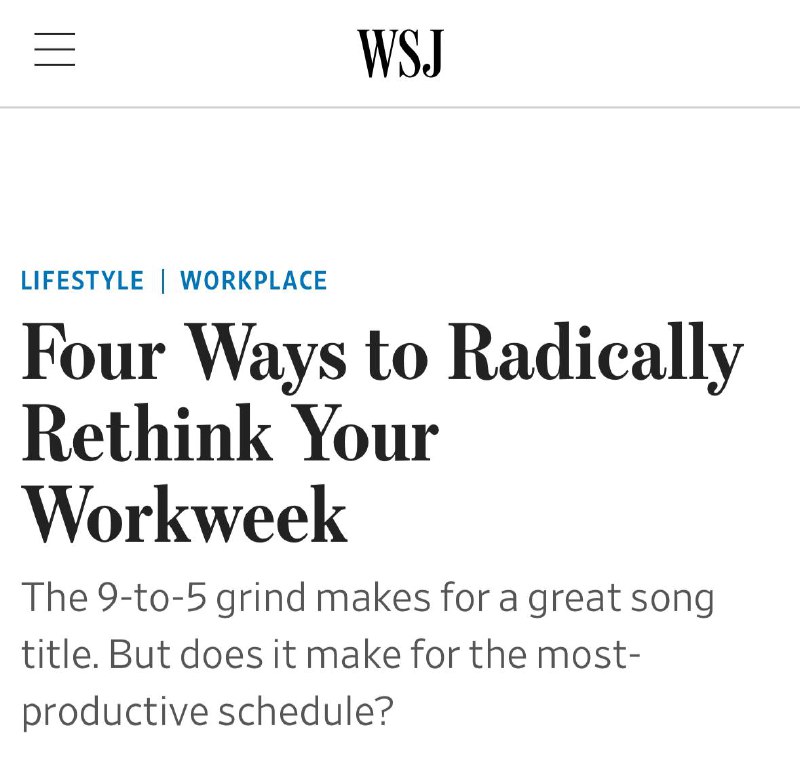Click the headline word "to"
The height and width of the screenshot is (763, 800).
click(397, 356)
